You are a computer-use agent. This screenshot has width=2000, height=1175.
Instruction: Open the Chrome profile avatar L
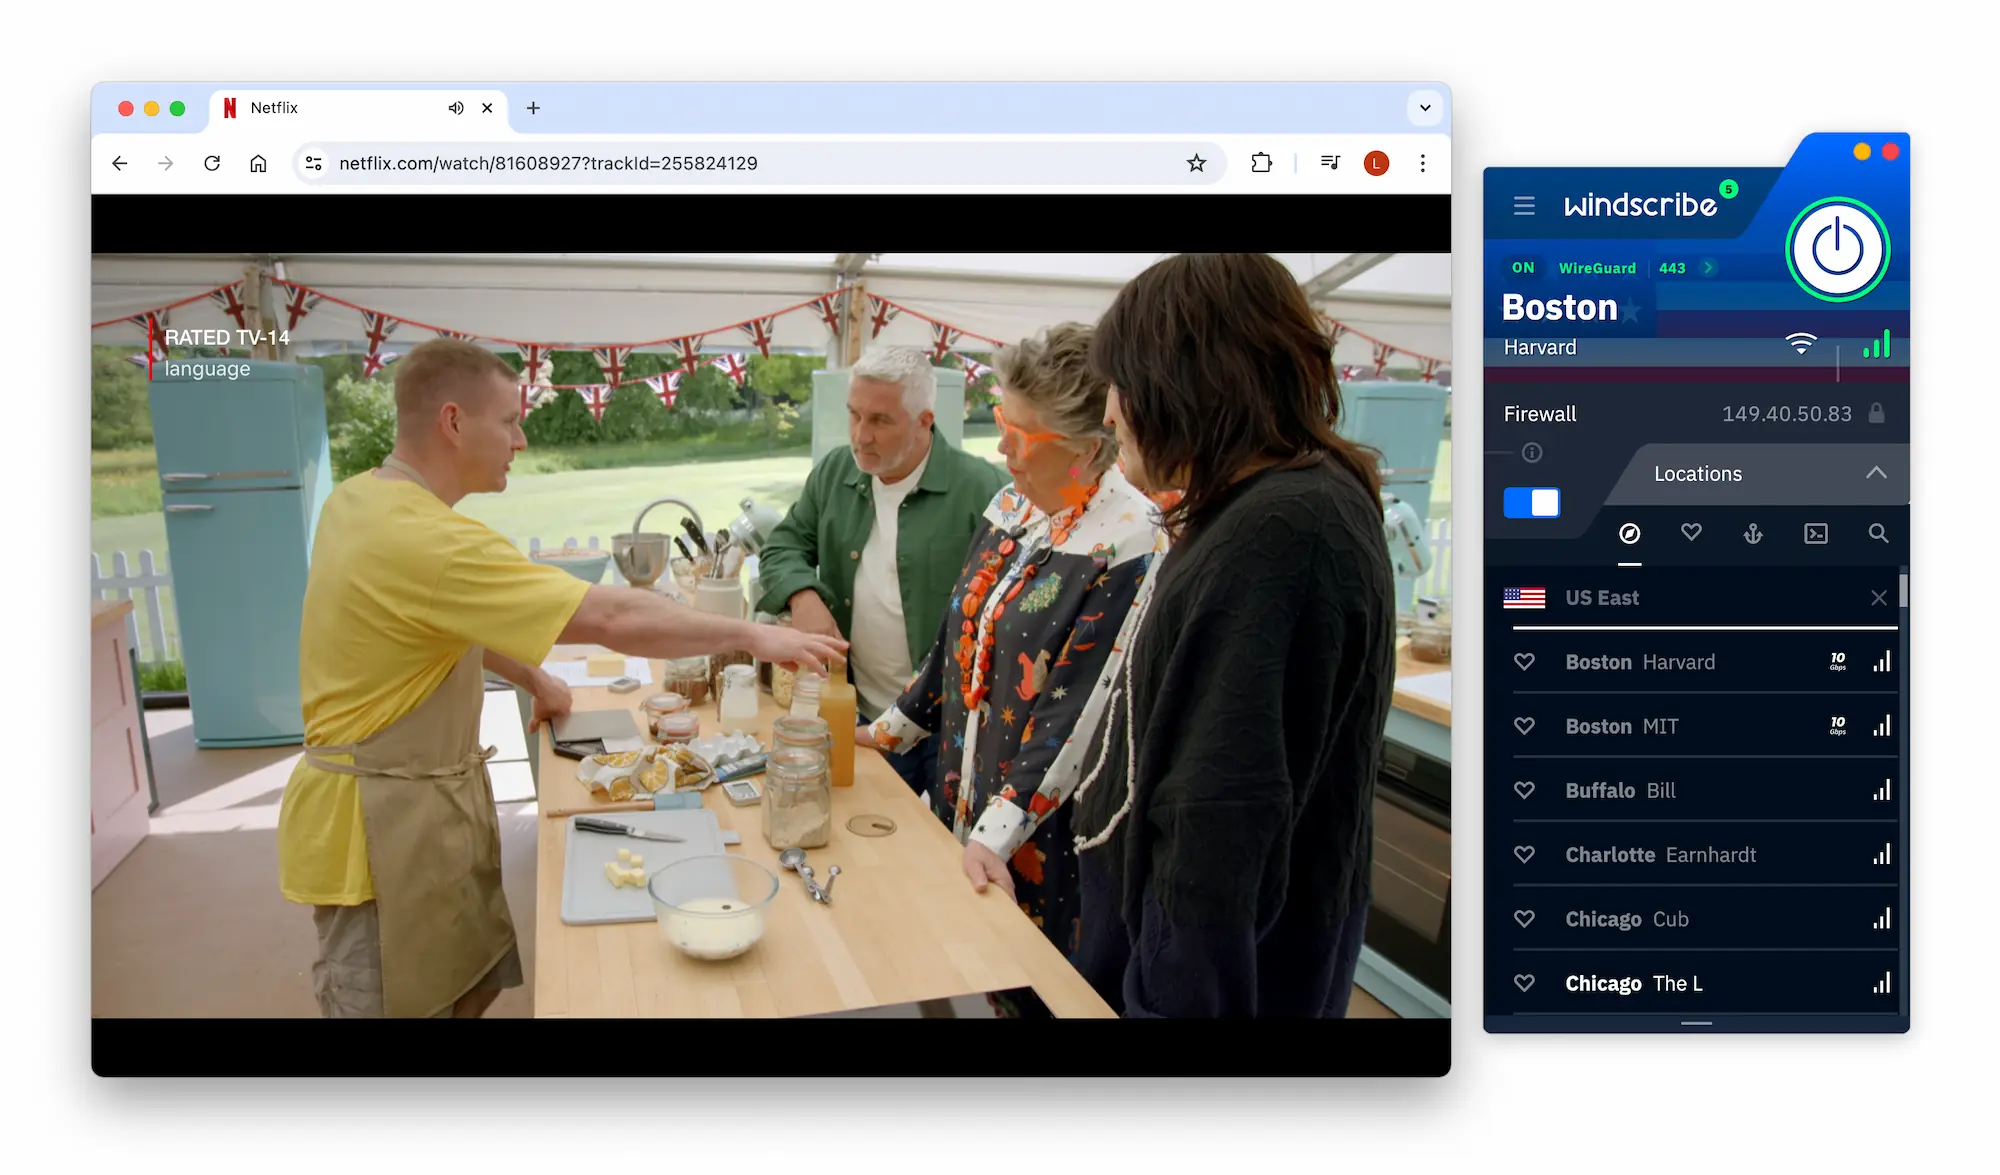(1376, 163)
